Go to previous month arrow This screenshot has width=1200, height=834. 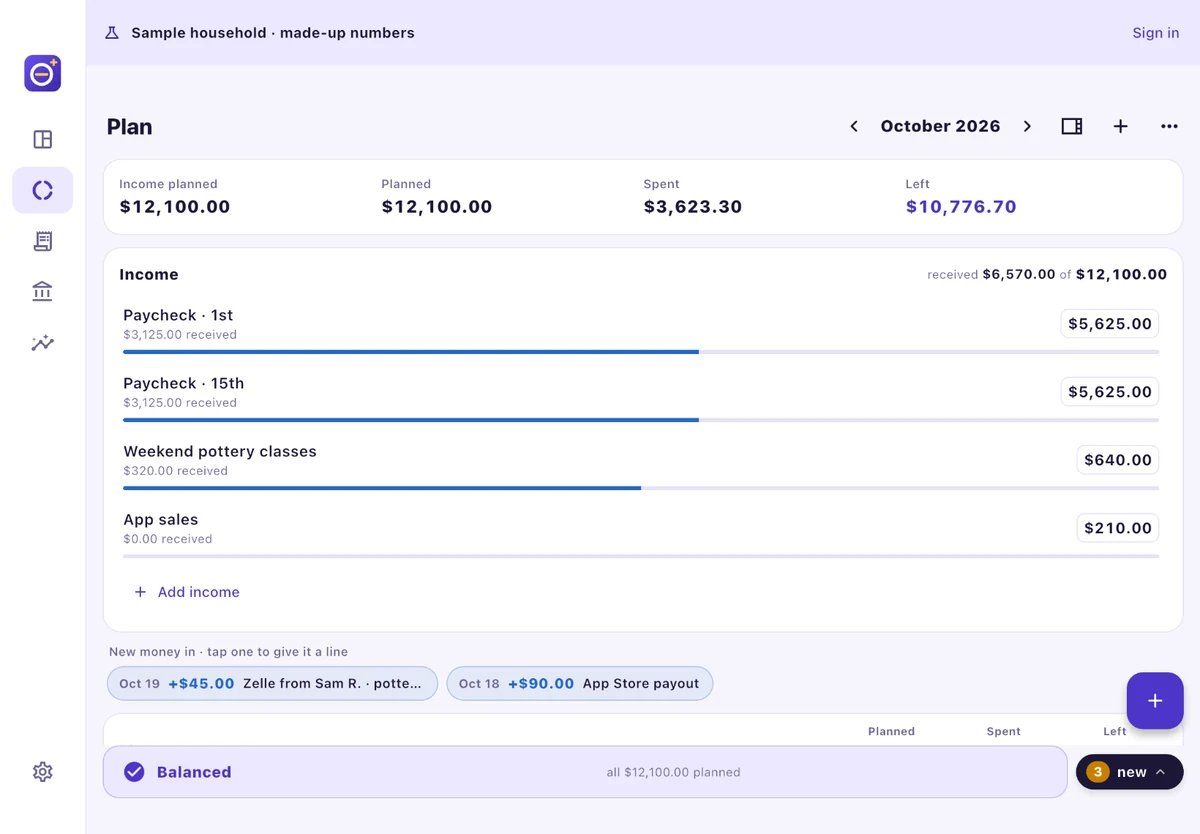pos(854,126)
